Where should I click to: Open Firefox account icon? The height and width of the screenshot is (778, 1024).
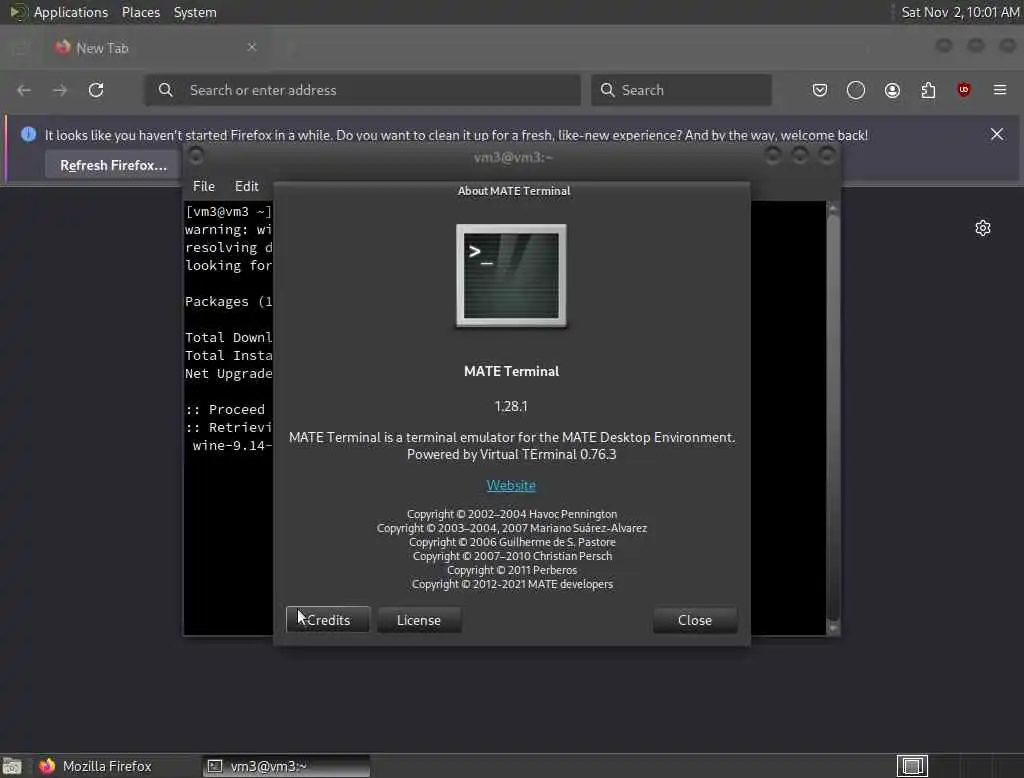[x=892, y=90]
